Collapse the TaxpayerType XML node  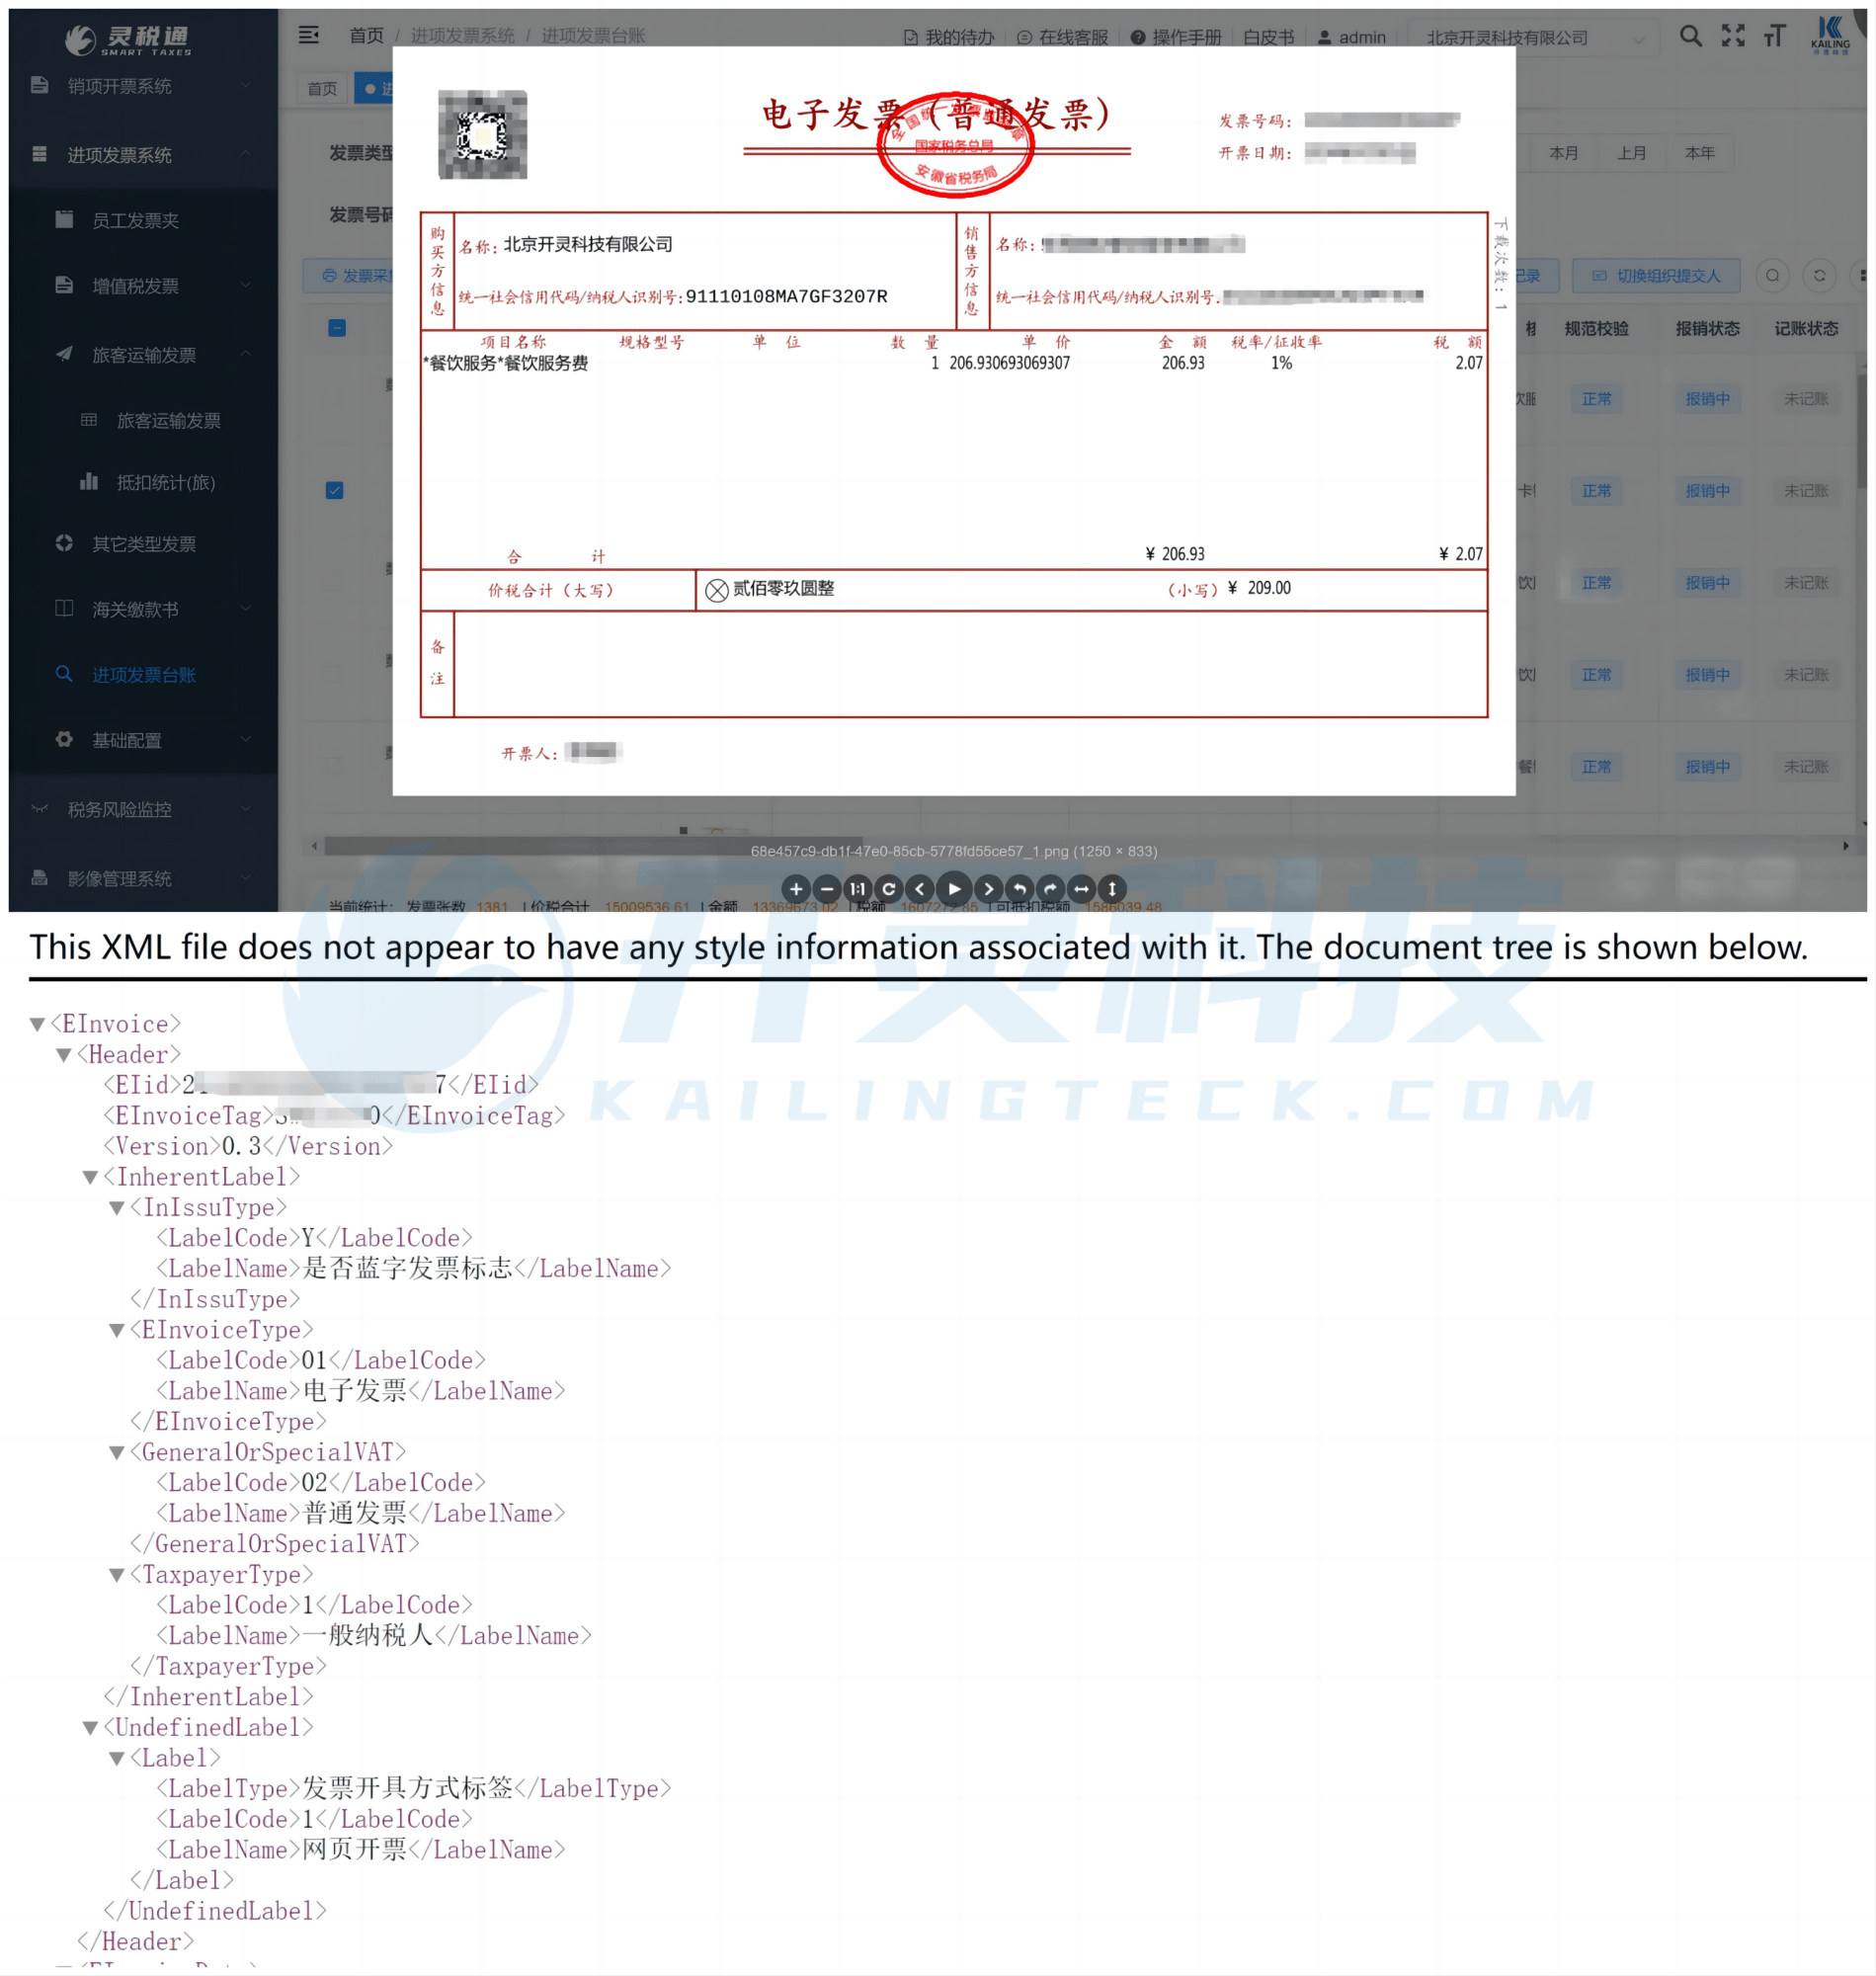click(117, 1575)
